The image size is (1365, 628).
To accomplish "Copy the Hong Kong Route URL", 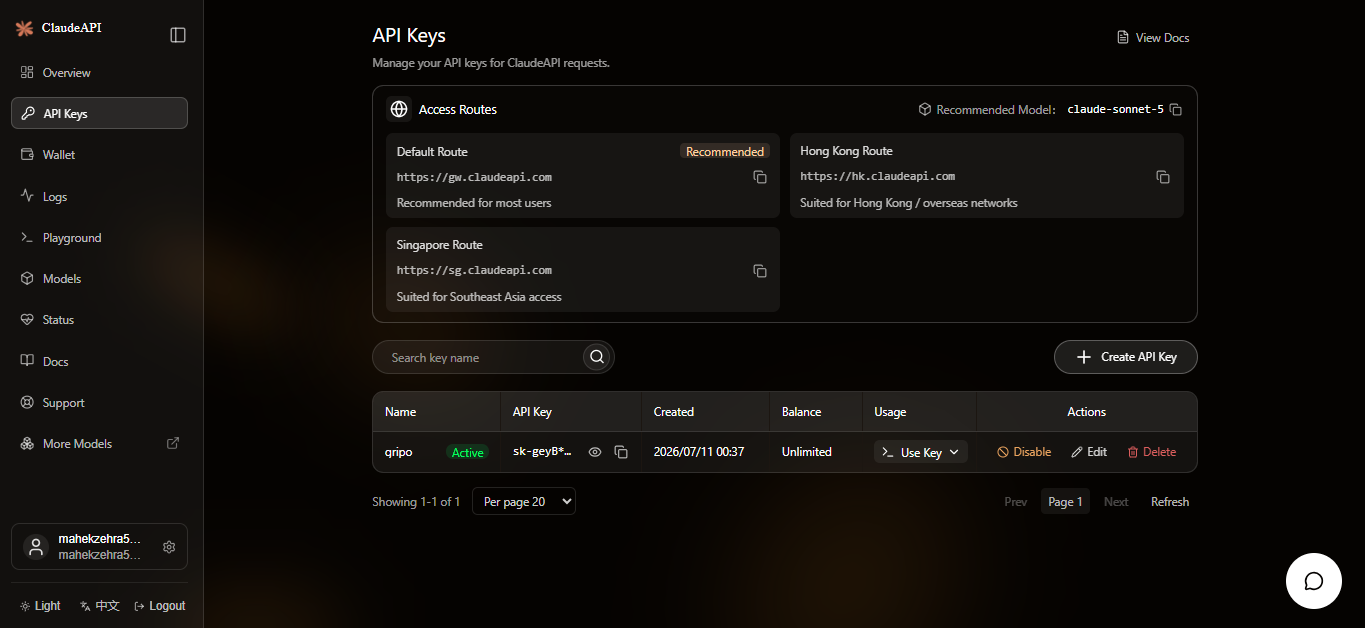I will tap(1163, 177).
